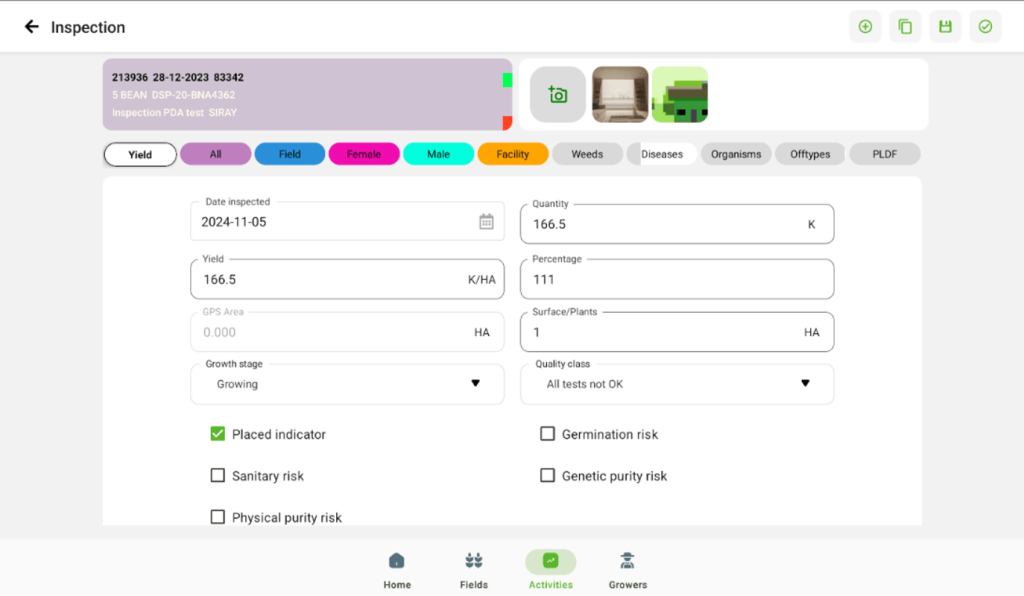Save the inspection with disk icon

tap(945, 27)
